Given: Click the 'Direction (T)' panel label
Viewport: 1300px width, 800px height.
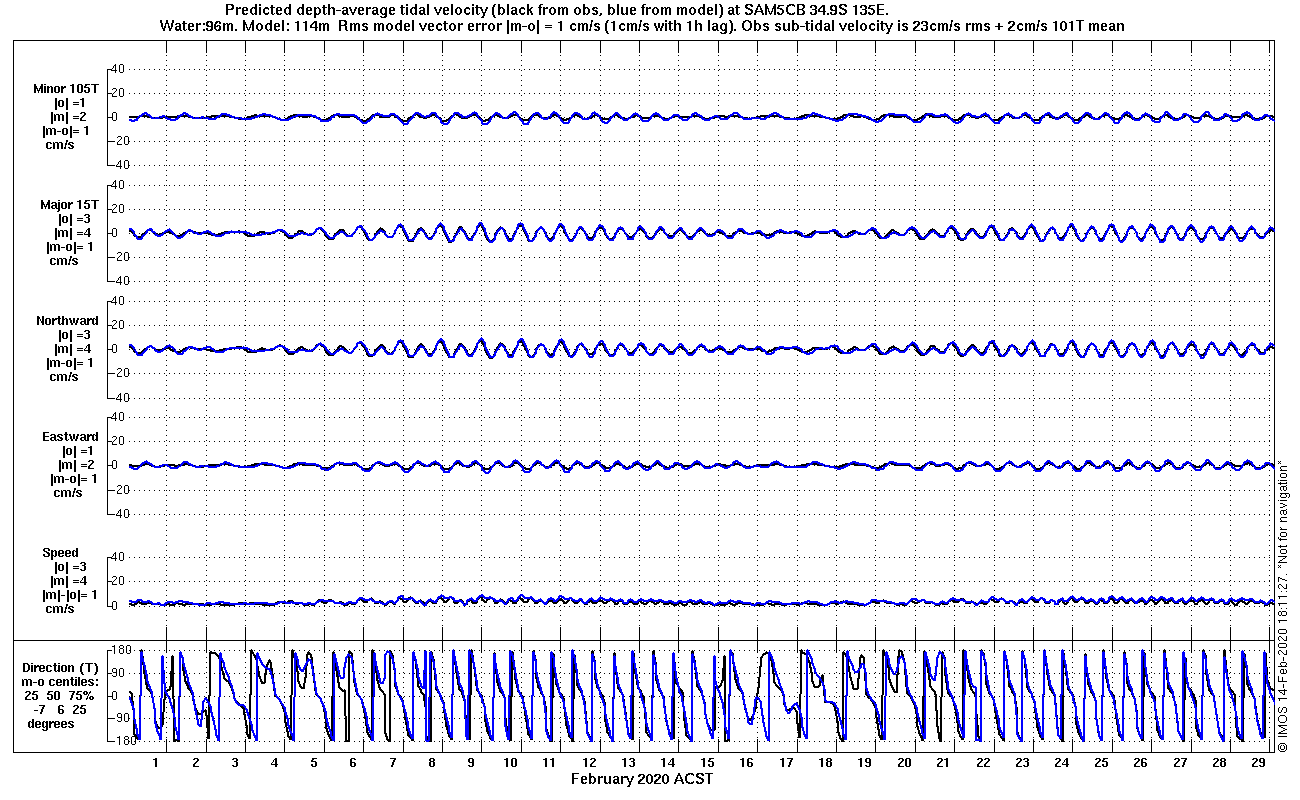Looking at the screenshot, I should (x=62, y=667).
